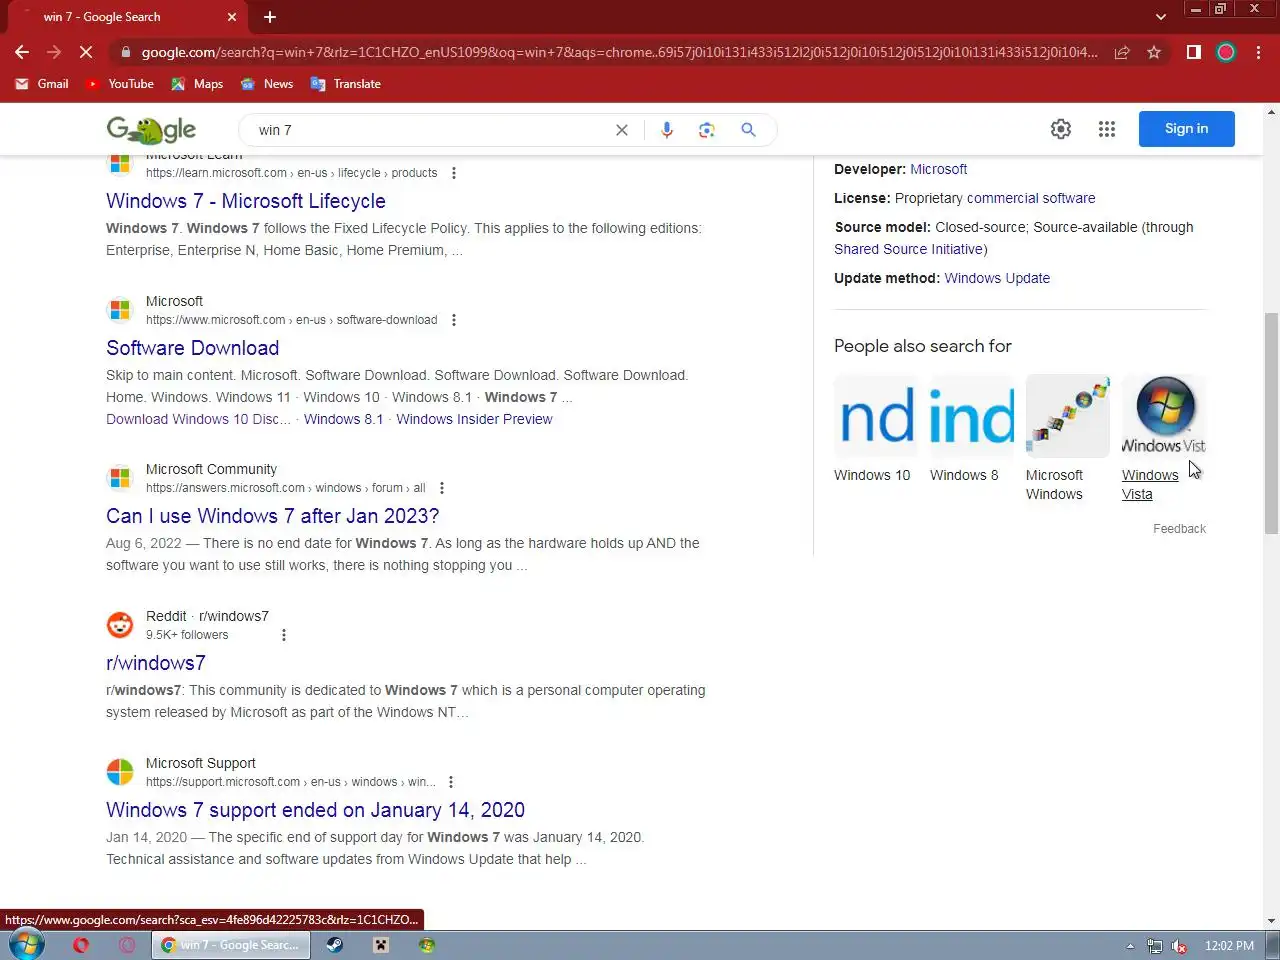Screen dimensions: 1280x960
Task: Clear the search box text
Action: (x=622, y=130)
